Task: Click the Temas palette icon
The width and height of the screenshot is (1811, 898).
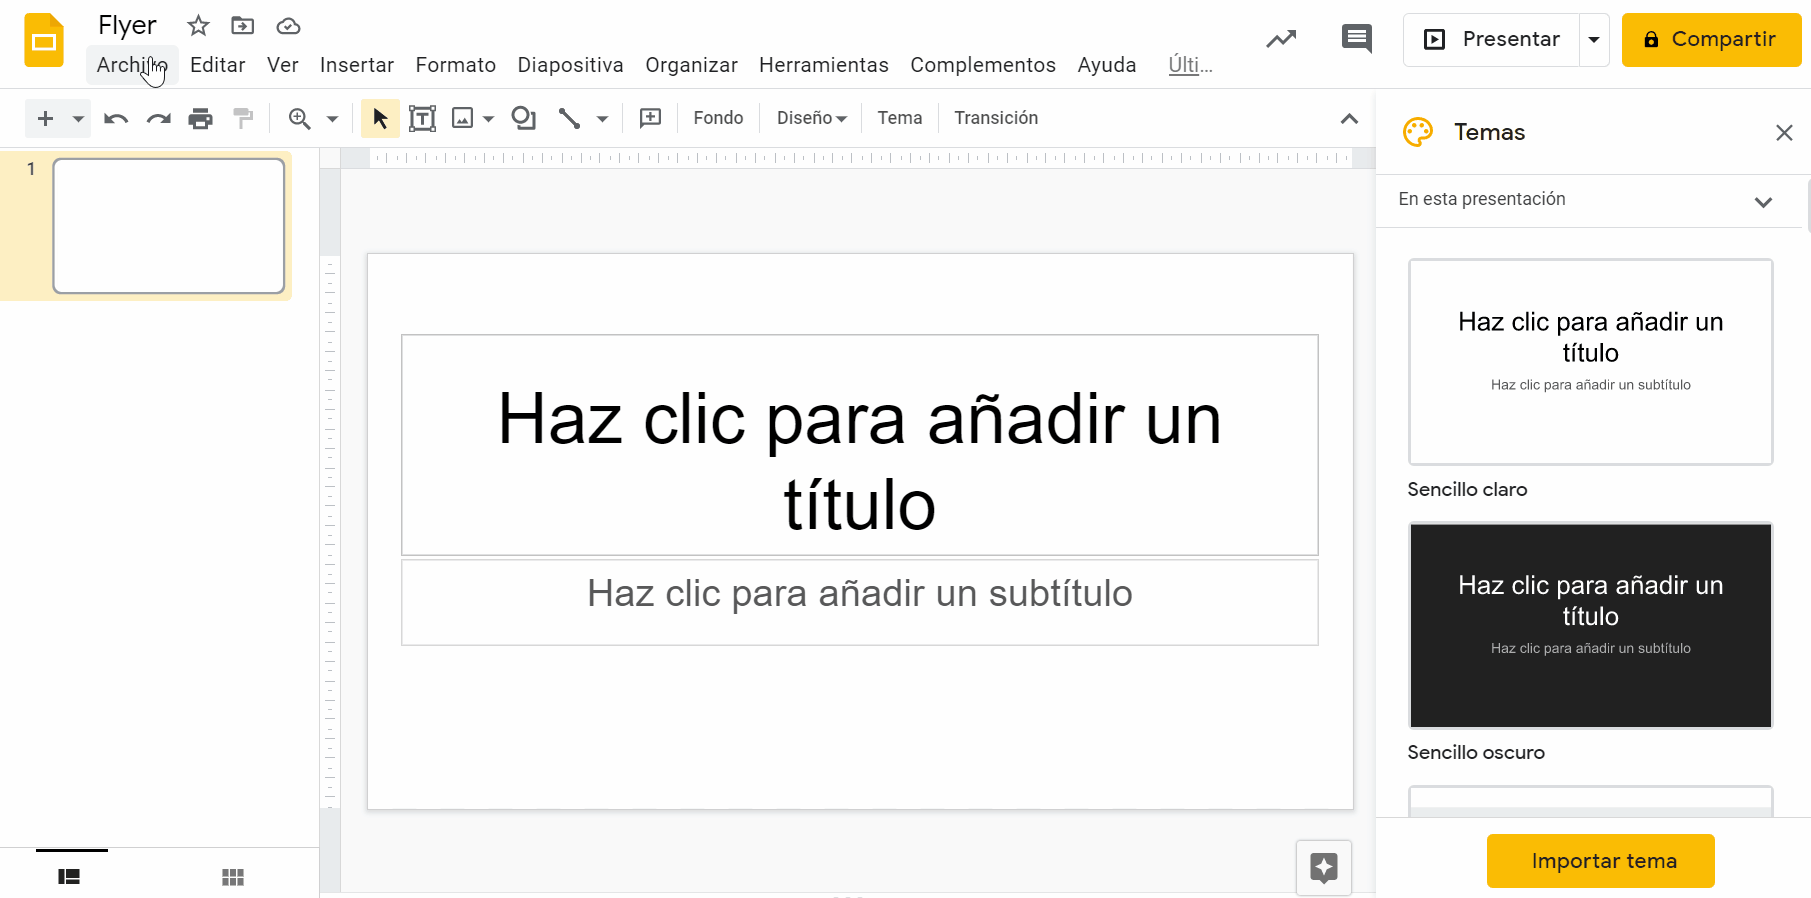Action: coord(1418,132)
